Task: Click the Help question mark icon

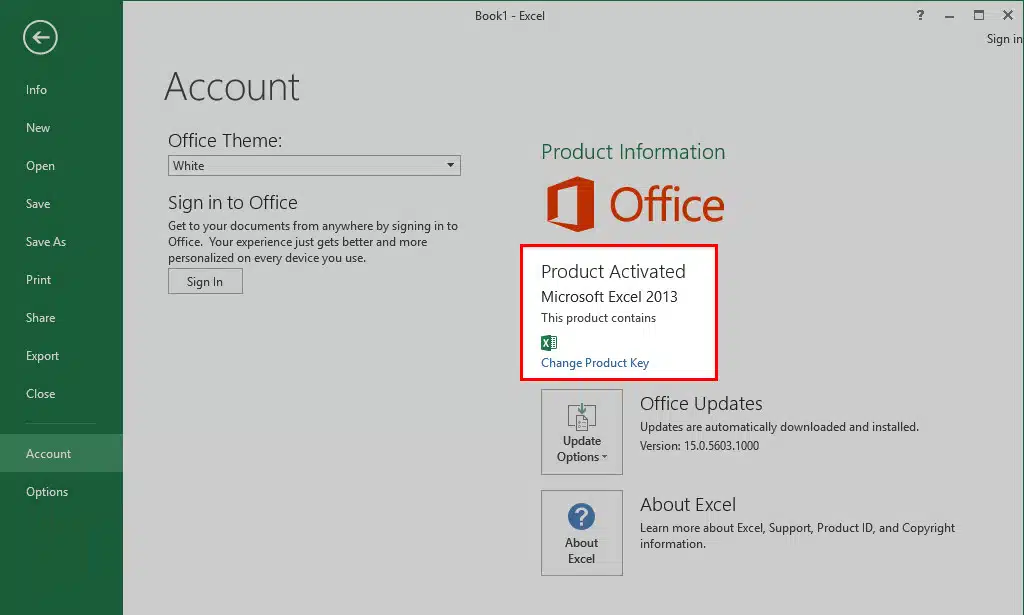Action: (920, 15)
